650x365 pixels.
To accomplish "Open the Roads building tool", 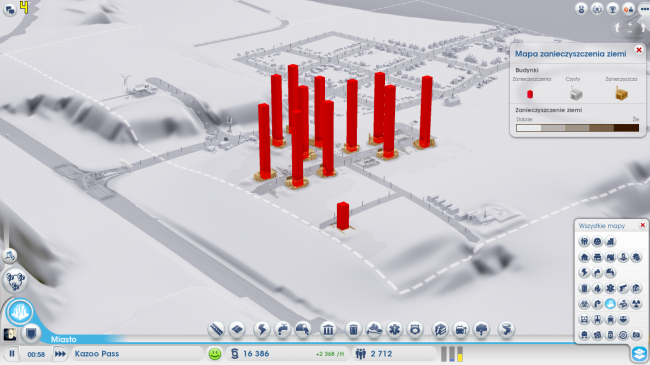I will tap(216, 330).
